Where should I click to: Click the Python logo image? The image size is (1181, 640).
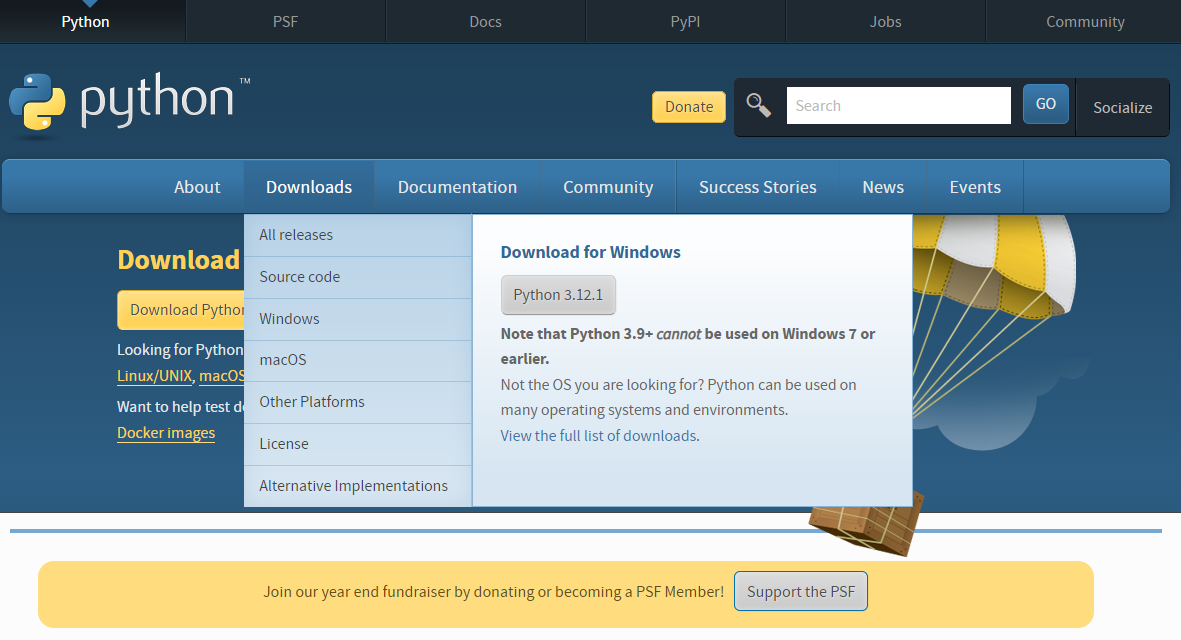click(129, 105)
